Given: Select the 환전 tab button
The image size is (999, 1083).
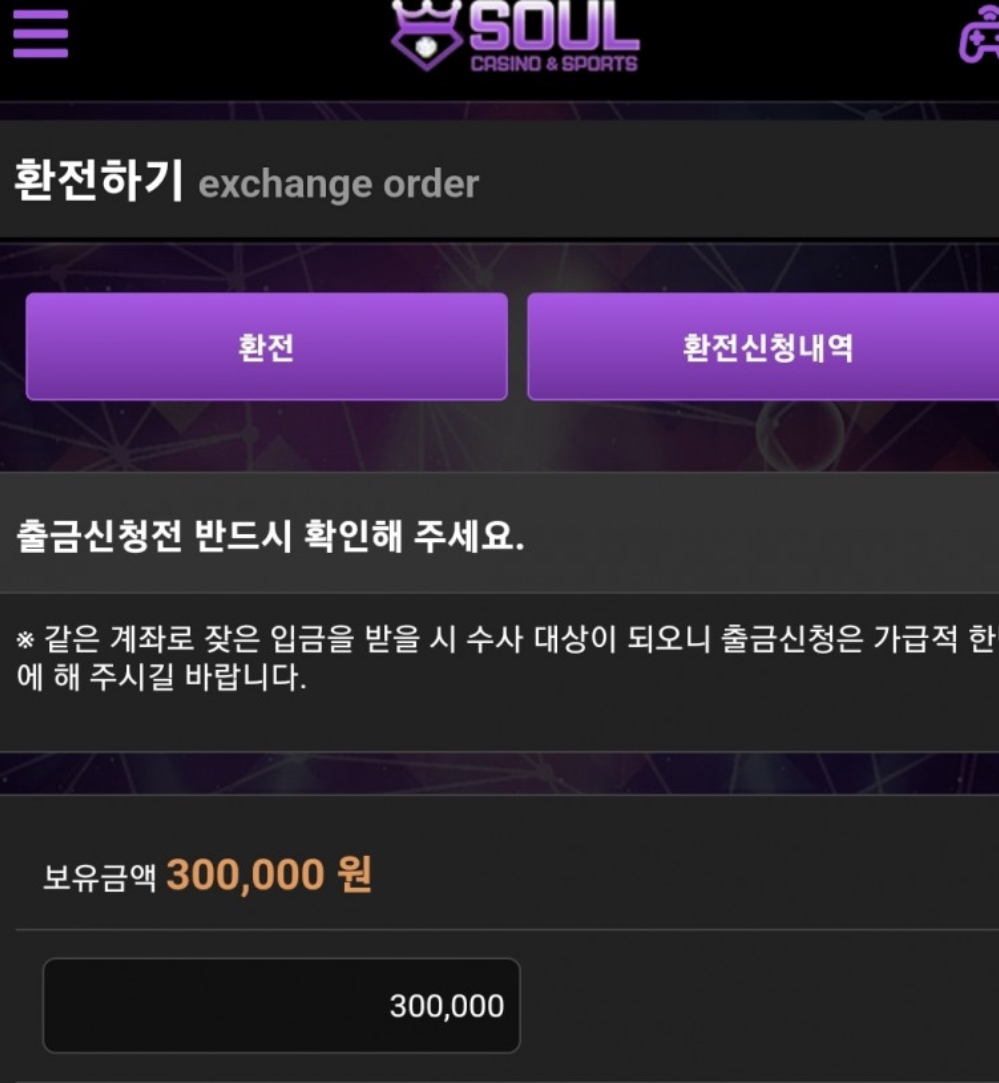Looking at the screenshot, I should 266,347.
